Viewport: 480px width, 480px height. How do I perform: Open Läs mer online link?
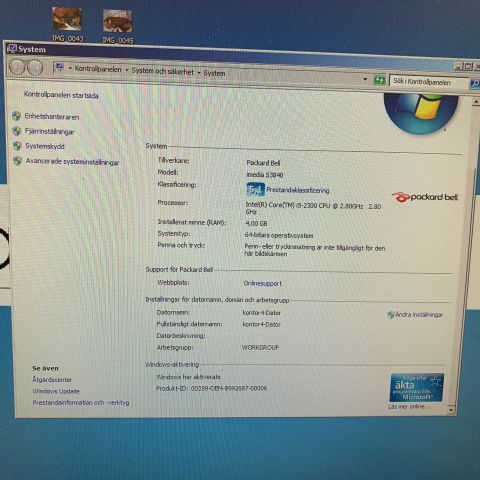[x=409, y=407]
